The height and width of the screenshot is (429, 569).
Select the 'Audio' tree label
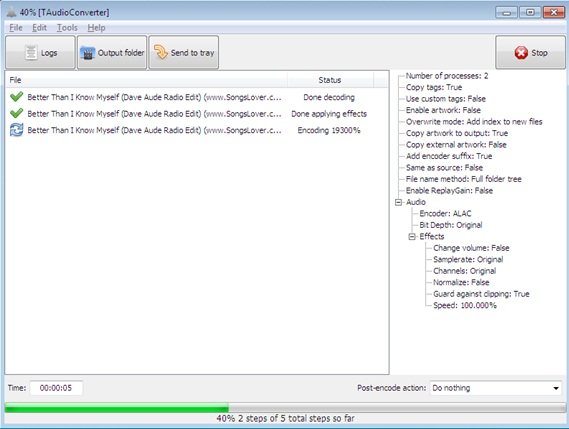coord(416,202)
